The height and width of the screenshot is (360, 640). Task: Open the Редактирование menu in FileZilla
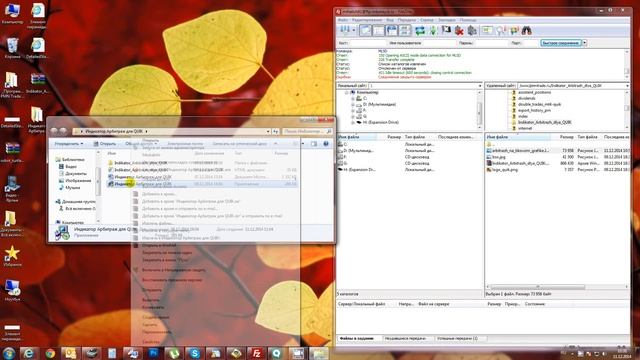click(x=367, y=20)
